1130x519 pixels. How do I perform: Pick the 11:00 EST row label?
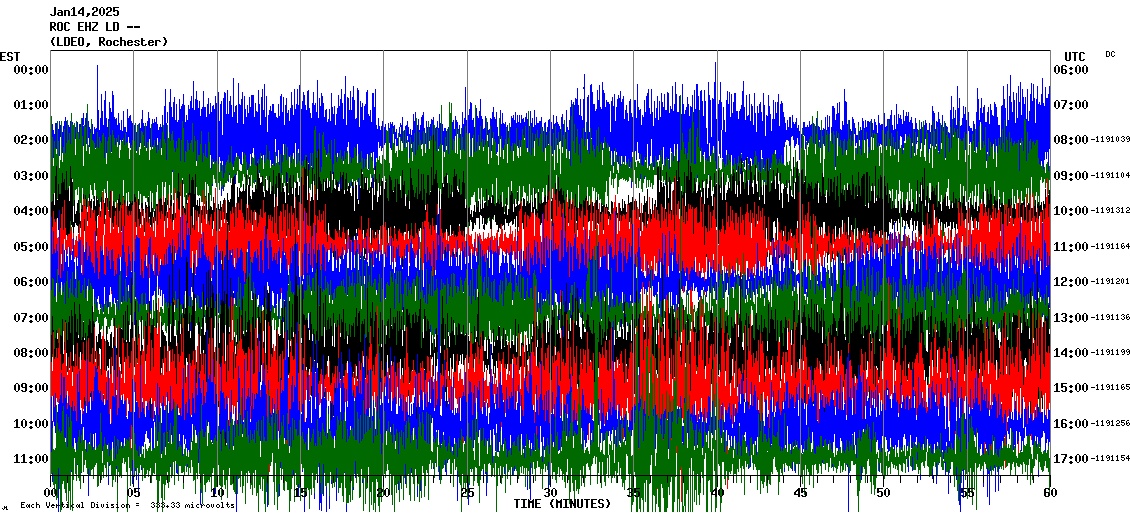(31, 459)
